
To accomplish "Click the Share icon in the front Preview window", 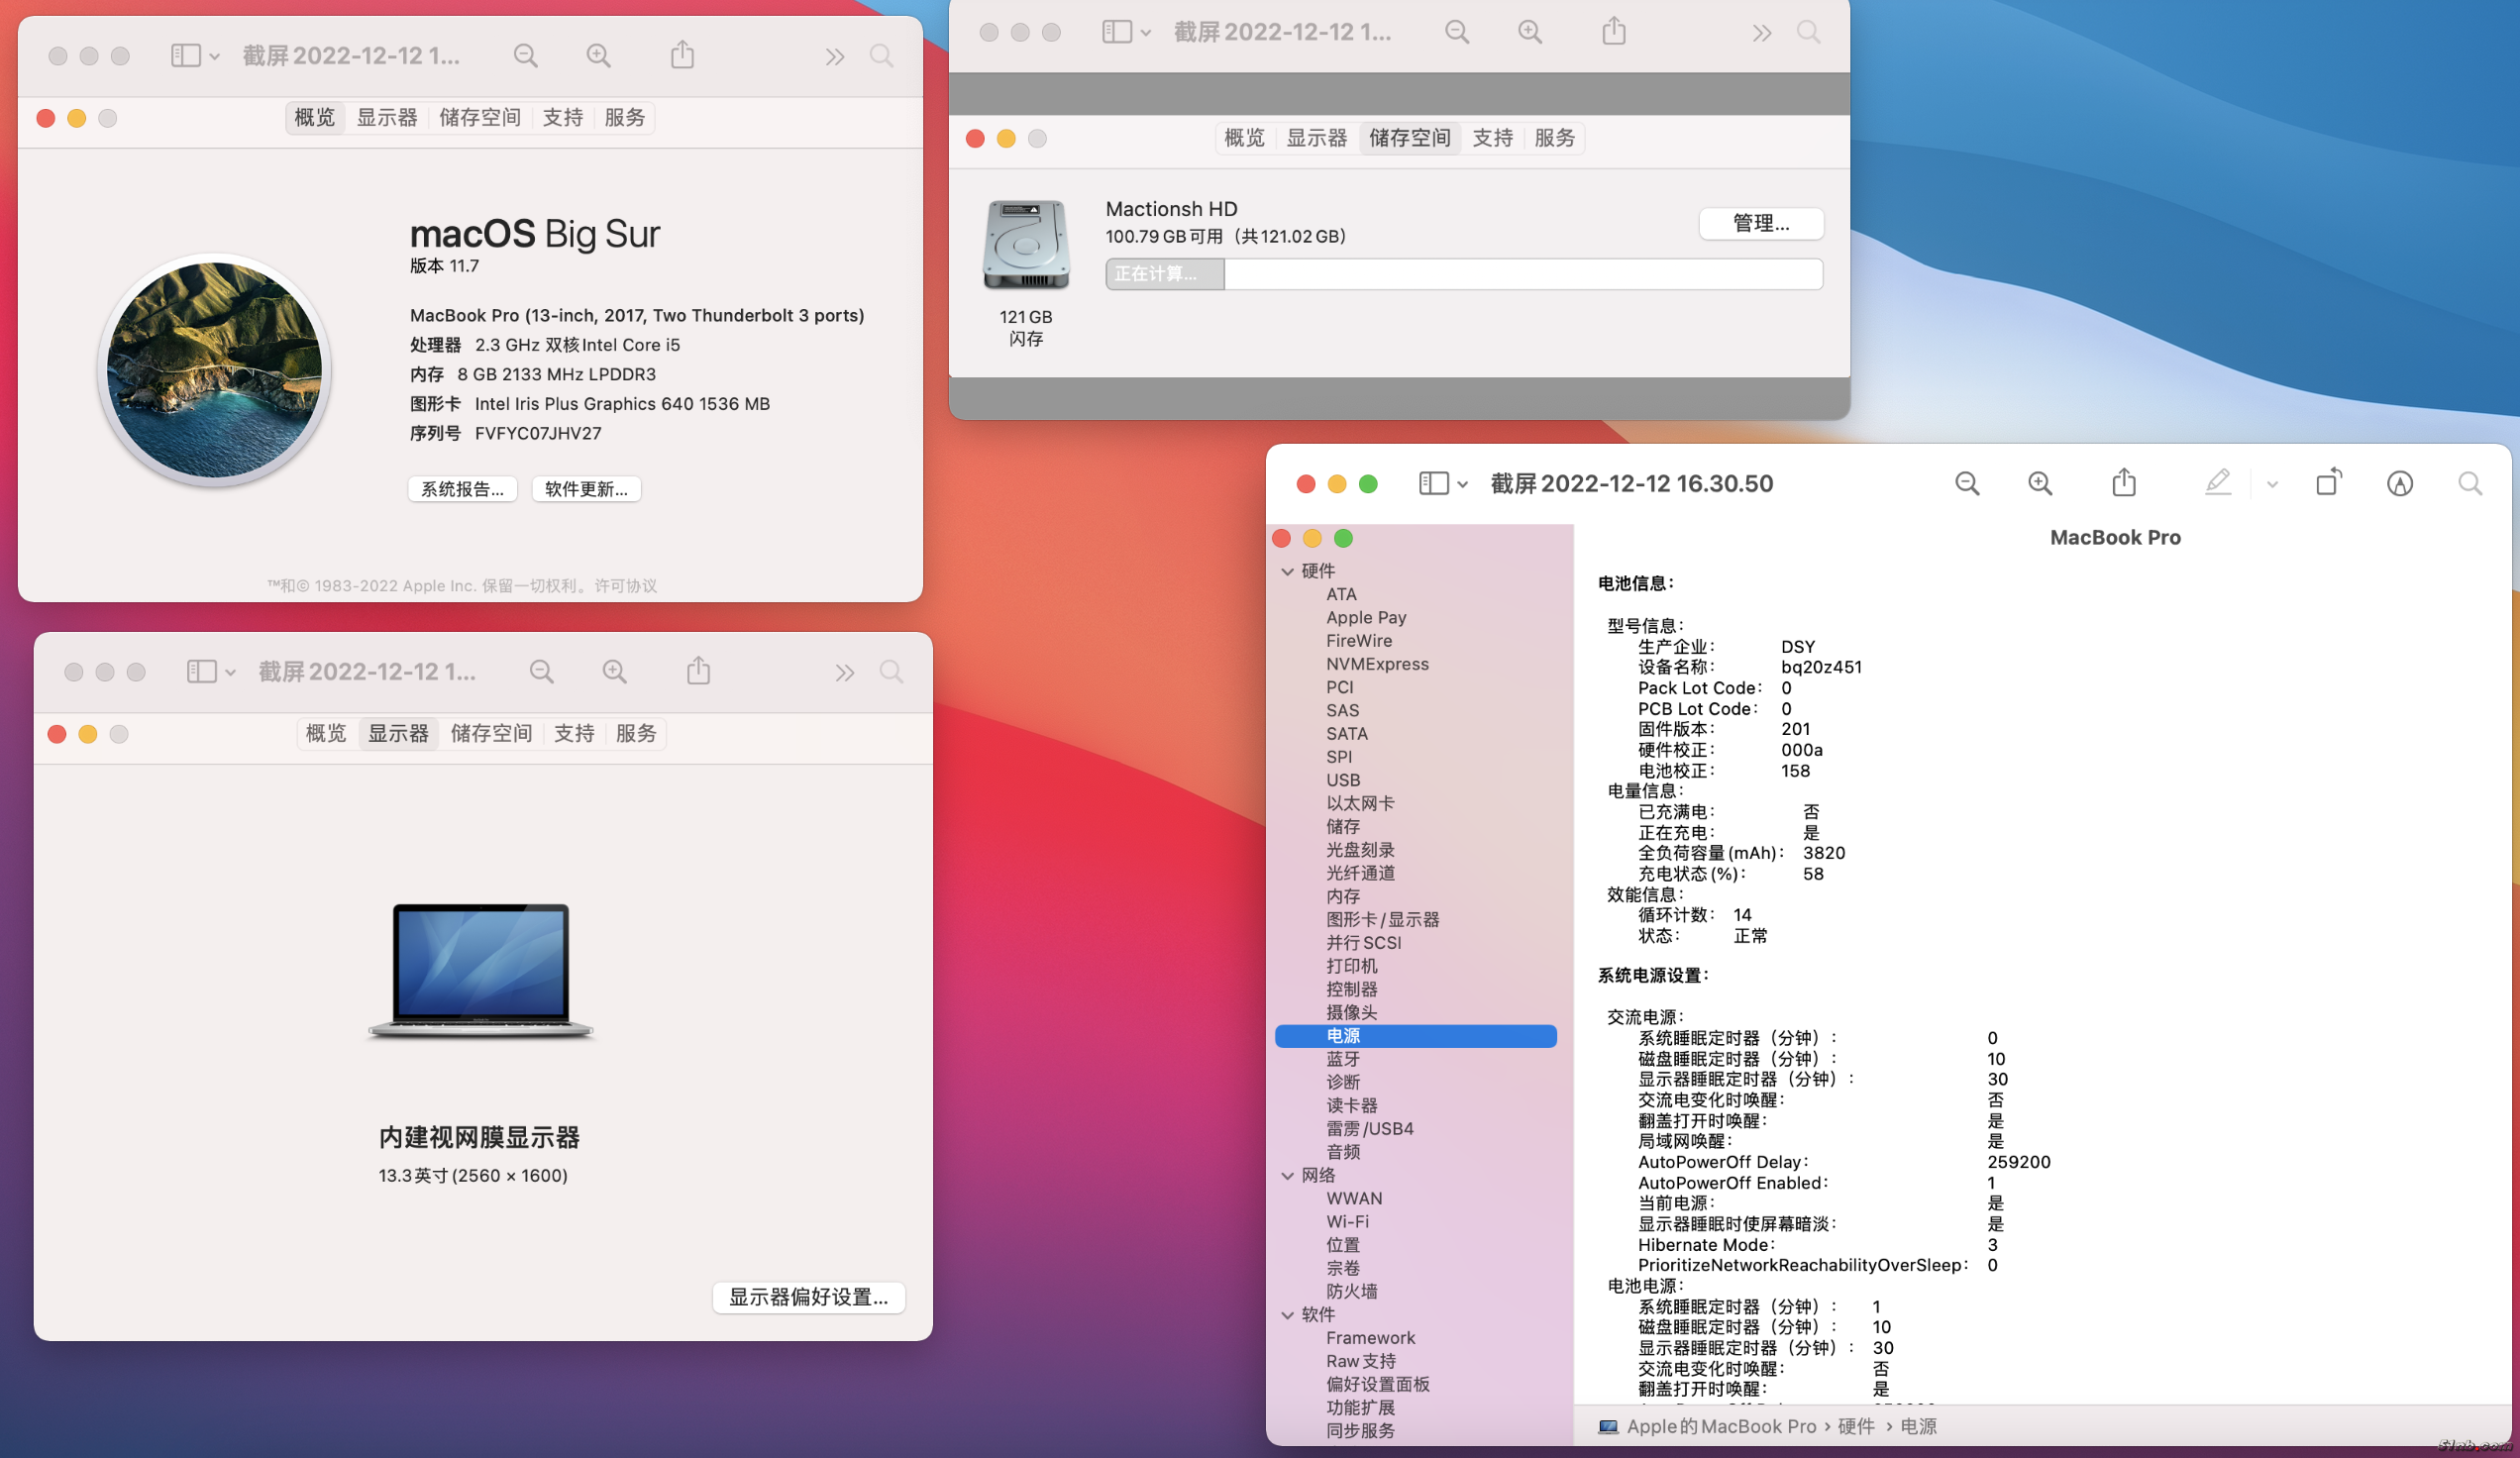I will tap(2123, 484).
